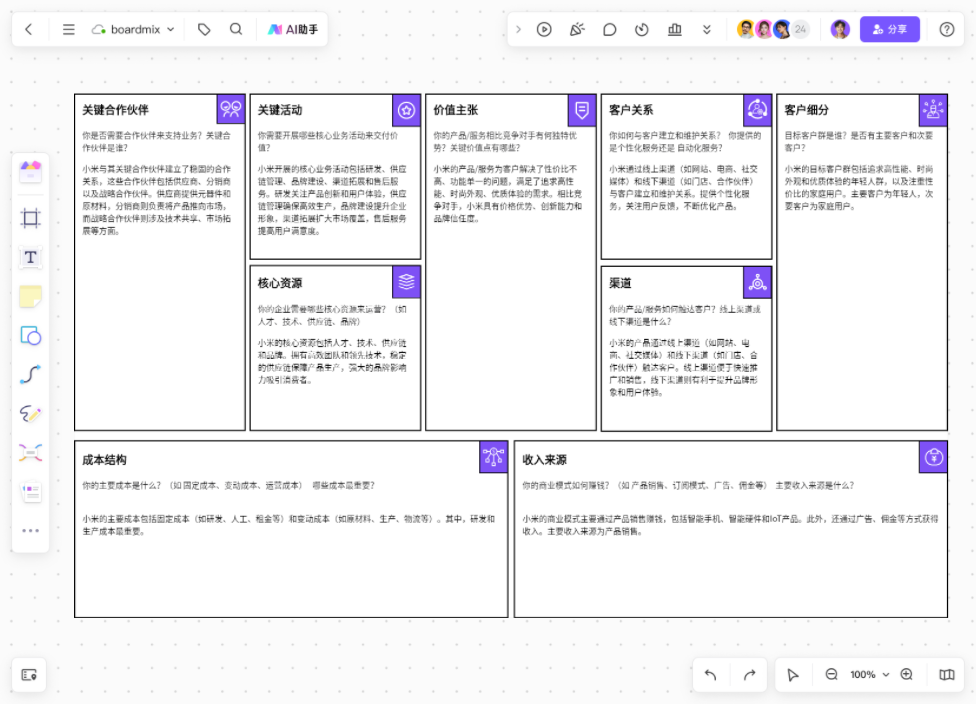Select the pen drawing tool
Screen dimensions: 976x704
tap(30, 413)
